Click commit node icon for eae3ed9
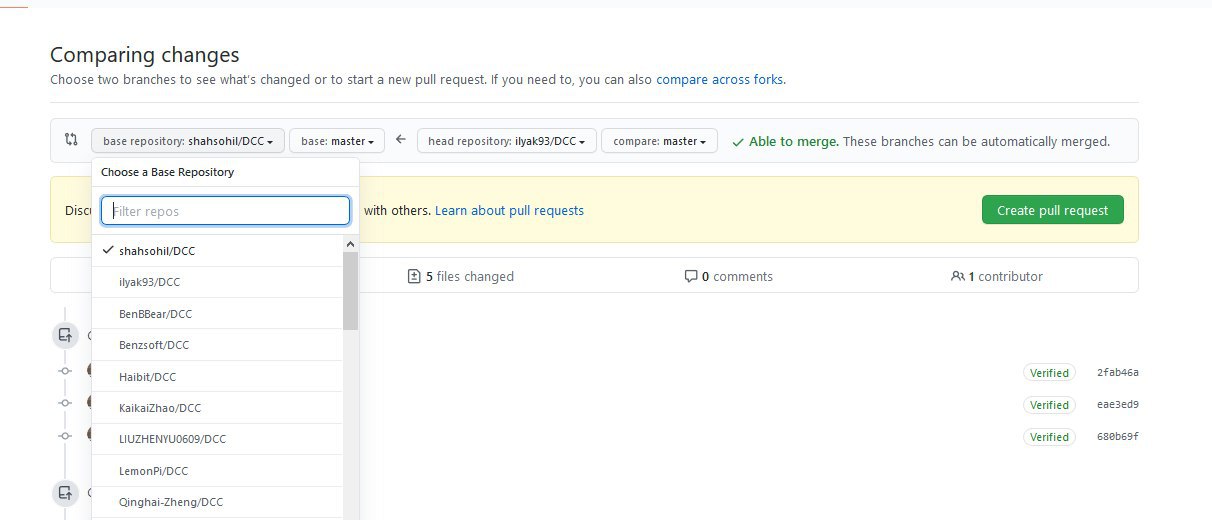Viewport: 1212px width, 520px height. coord(65,403)
